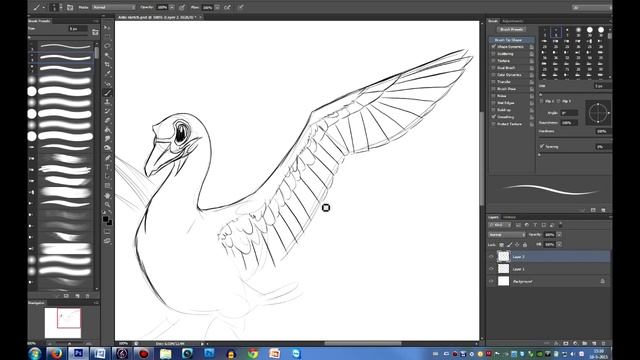Disable the Smoothing checkbox

click(x=493, y=117)
